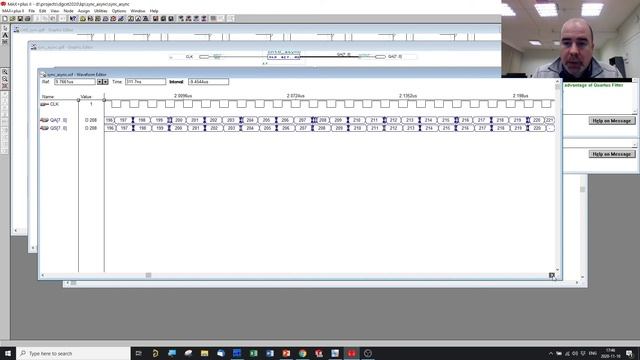Click the reference cursor handle above waveforms

tap(104, 100)
